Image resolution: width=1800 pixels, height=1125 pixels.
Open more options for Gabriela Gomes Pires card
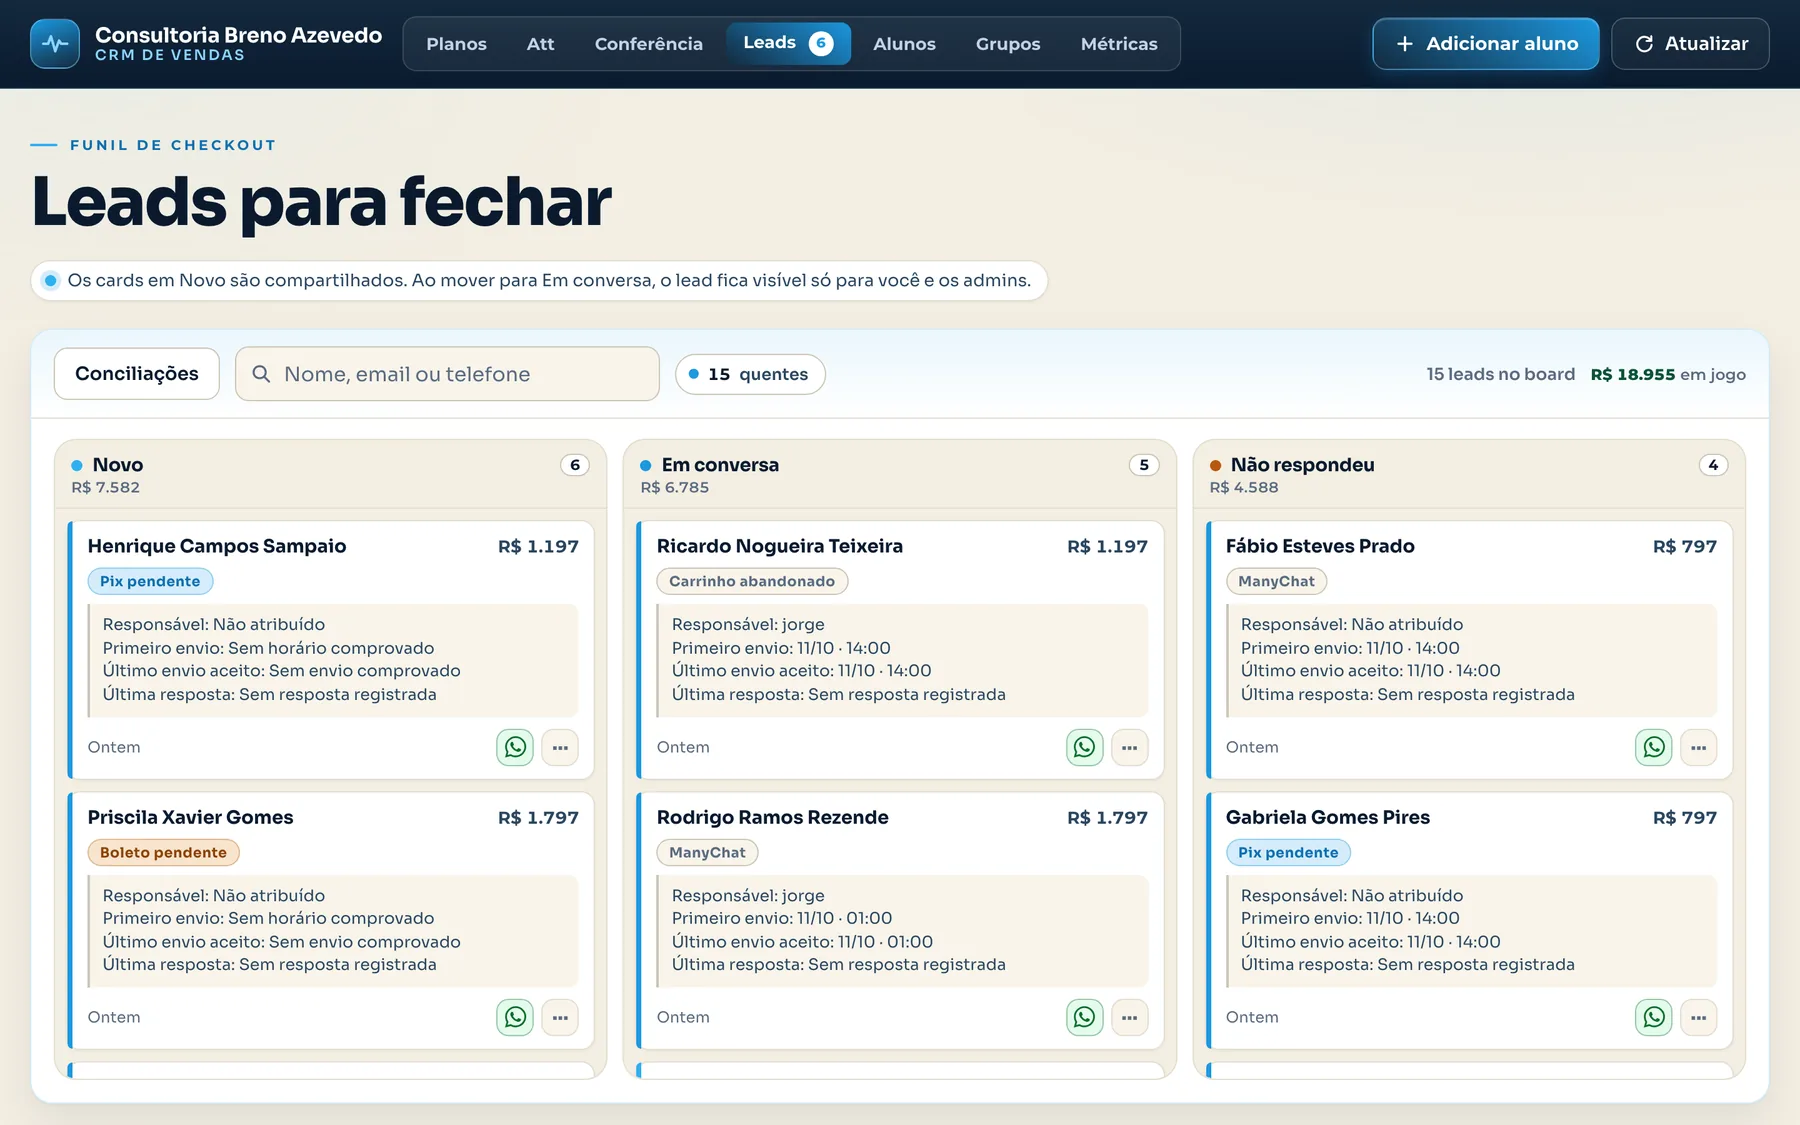[1699, 1017]
